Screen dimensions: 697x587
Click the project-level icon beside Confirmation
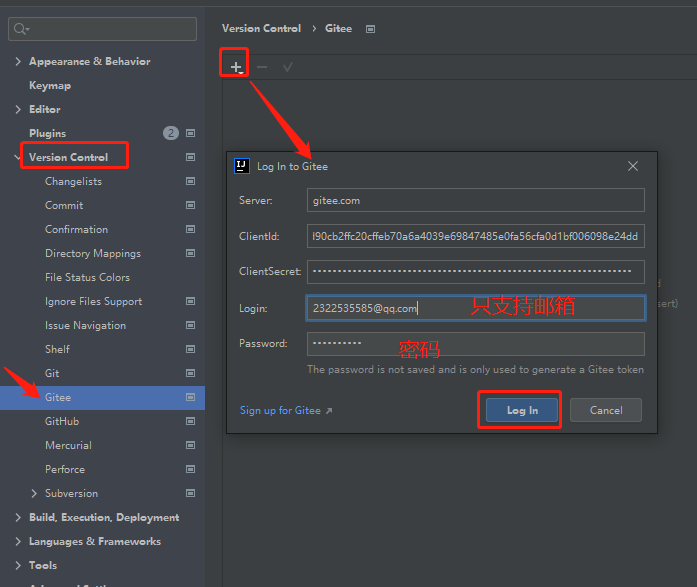[190, 229]
